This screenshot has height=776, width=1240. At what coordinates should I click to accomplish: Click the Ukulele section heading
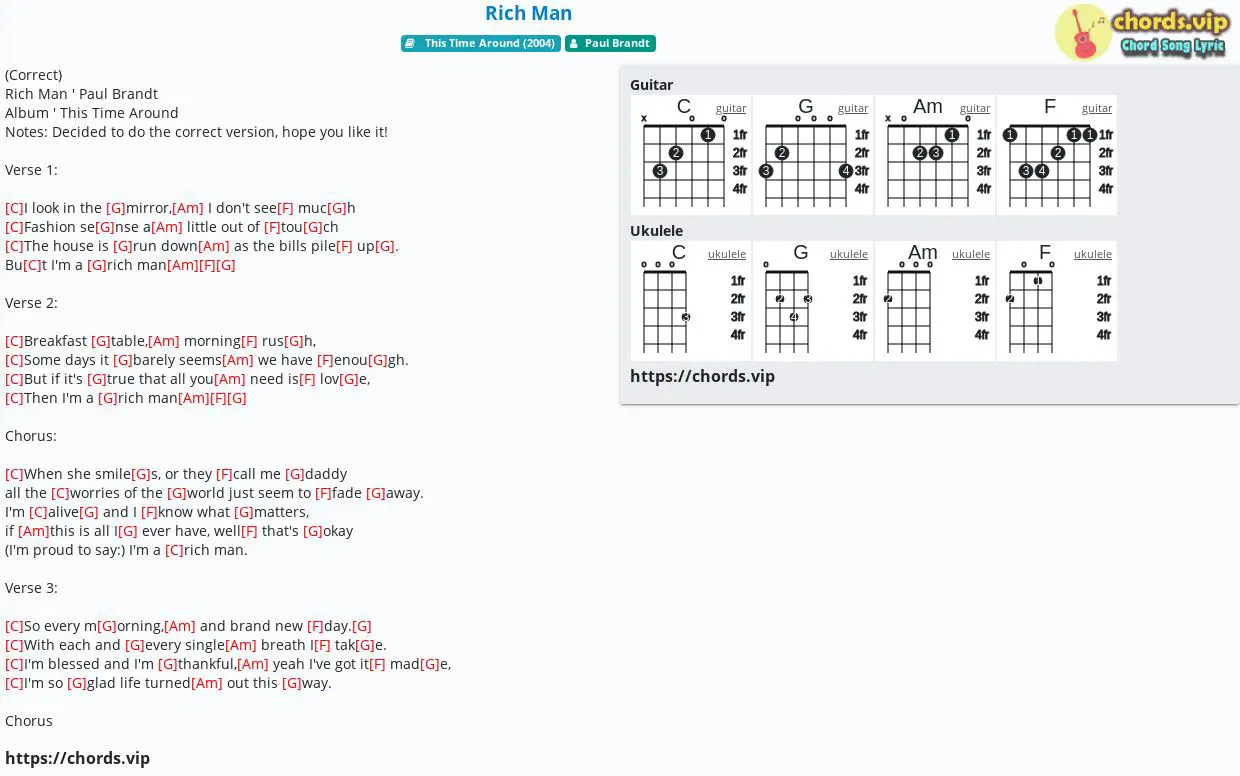coord(656,231)
